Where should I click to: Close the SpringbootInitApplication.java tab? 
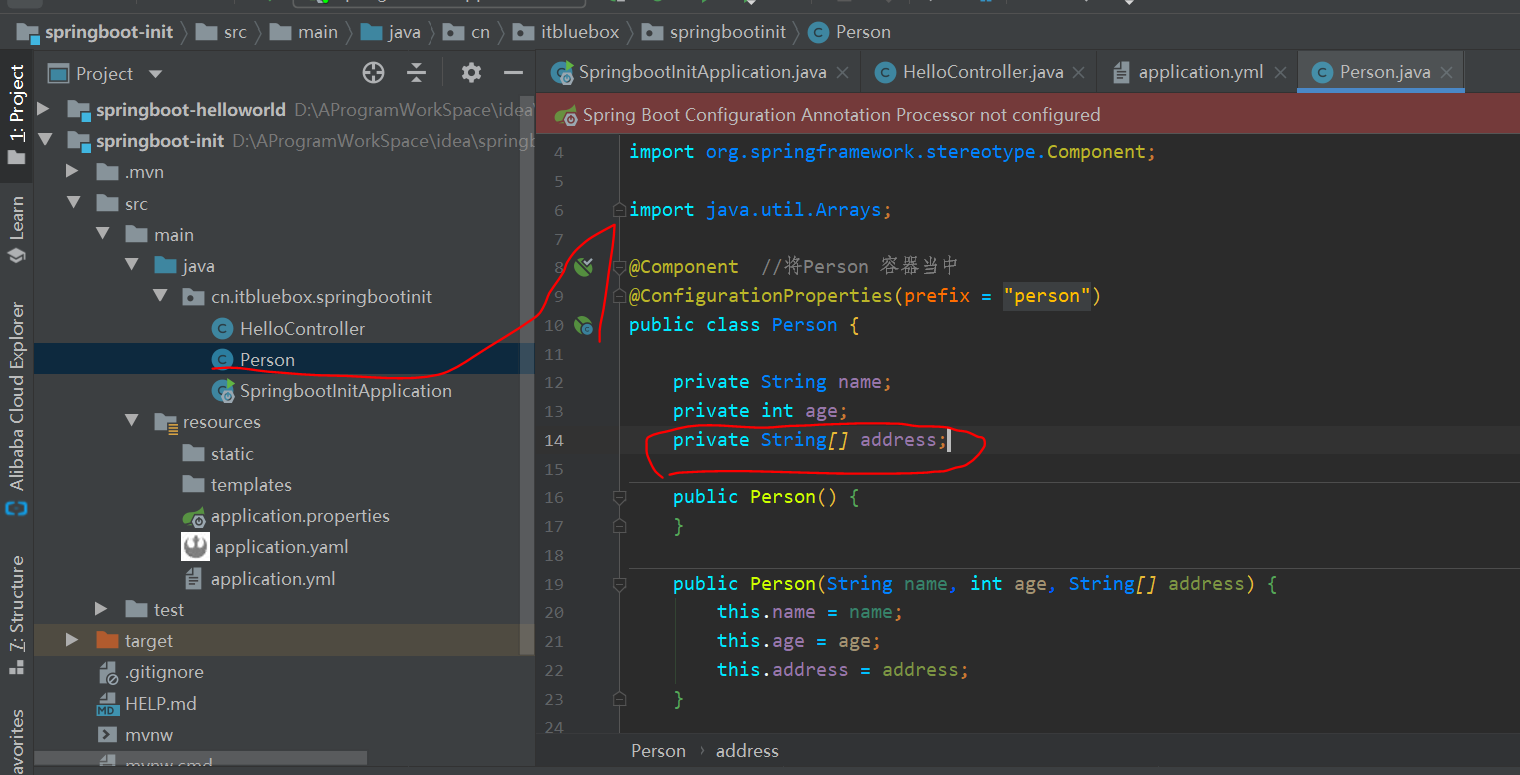click(x=842, y=73)
